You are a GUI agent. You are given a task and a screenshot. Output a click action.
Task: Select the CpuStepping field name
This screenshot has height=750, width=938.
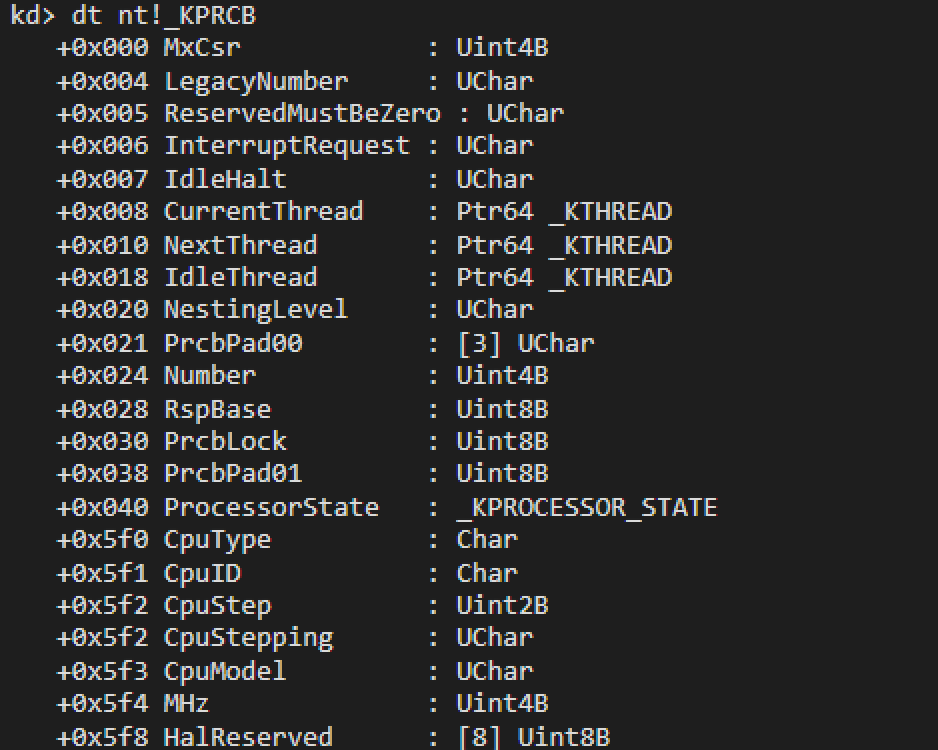click(248, 637)
